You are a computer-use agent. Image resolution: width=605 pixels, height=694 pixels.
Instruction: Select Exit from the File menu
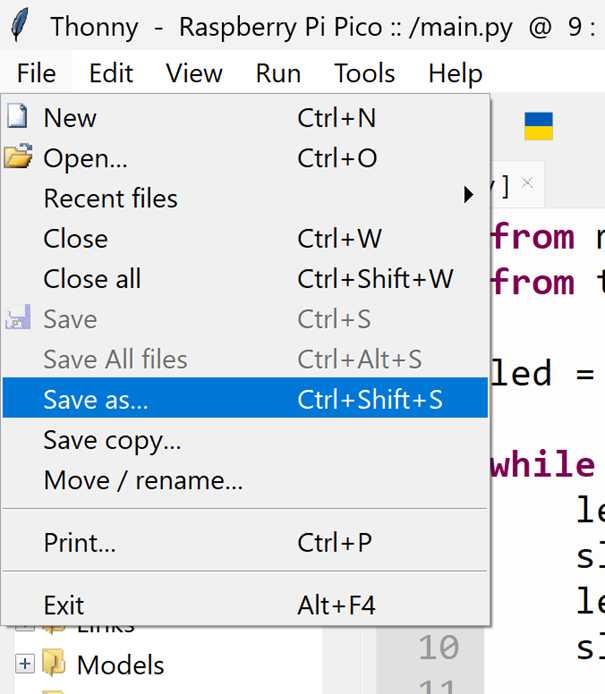tap(245, 605)
